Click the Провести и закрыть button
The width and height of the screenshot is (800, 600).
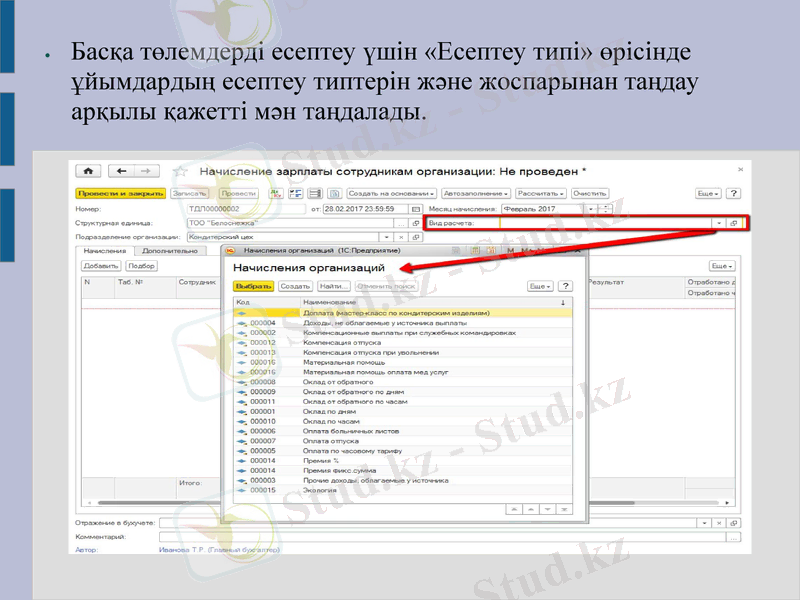click(x=120, y=192)
